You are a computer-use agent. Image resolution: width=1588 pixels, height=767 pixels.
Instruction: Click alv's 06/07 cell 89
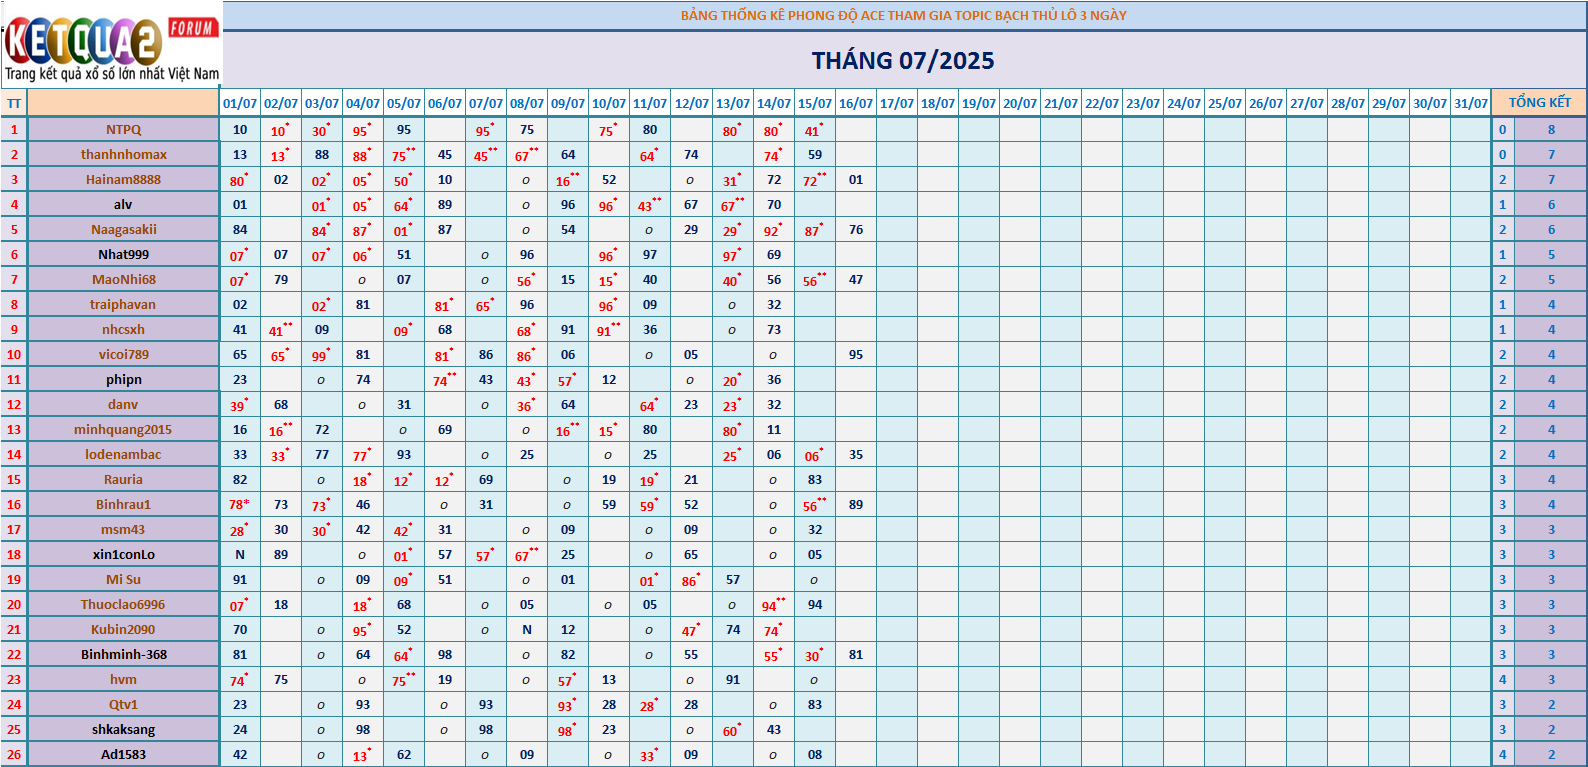445,204
